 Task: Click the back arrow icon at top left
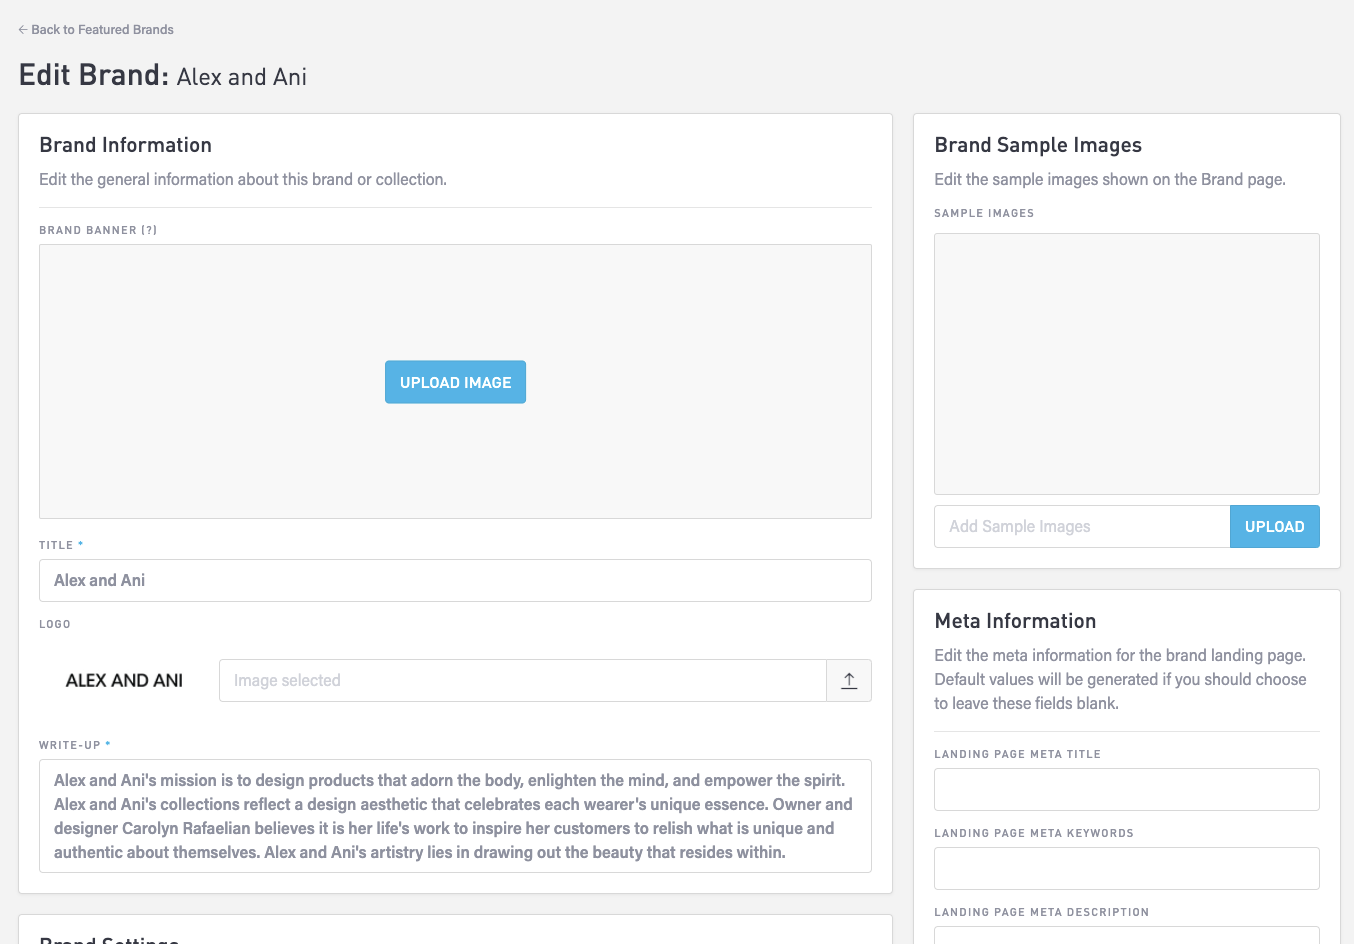(23, 30)
